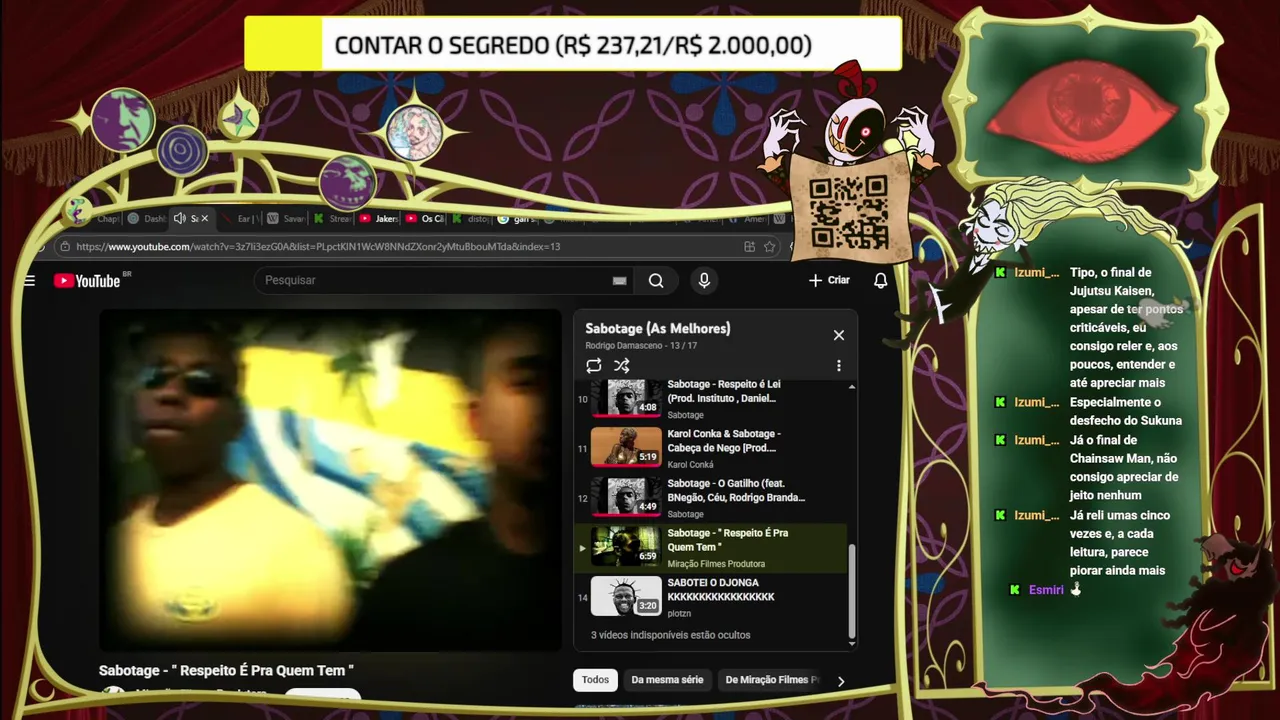The image size is (1280, 720).
Task: Toggle playlist shuffle icon
Action: (622, 366)
